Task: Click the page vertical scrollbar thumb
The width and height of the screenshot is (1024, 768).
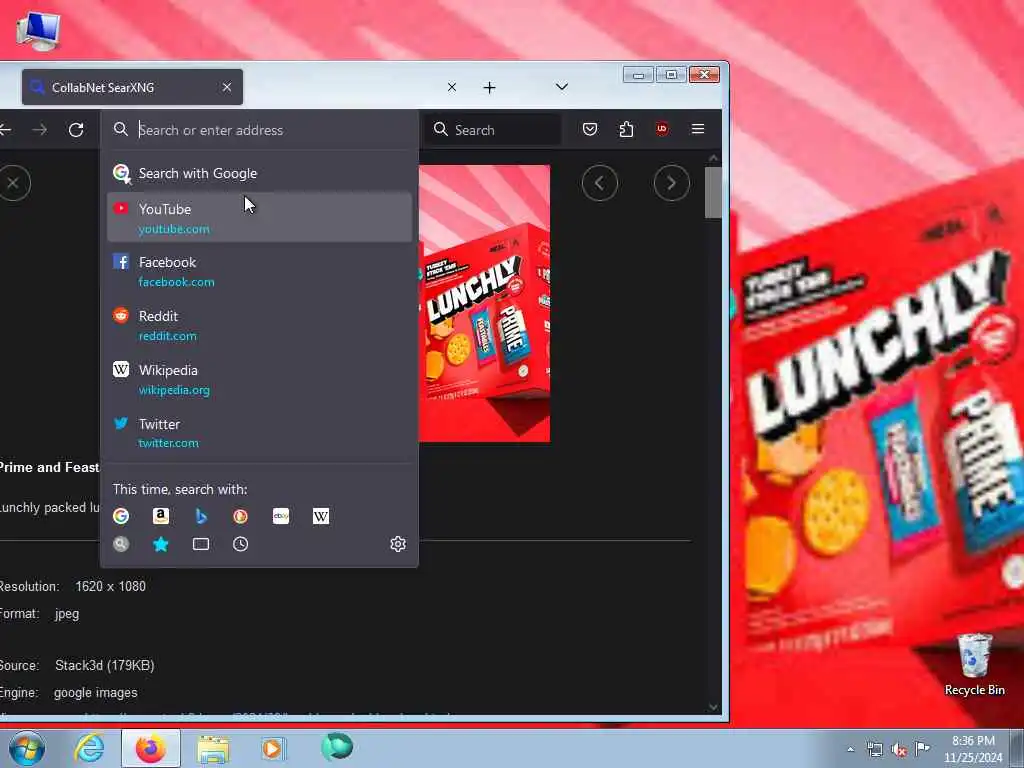Action: (713, 193)
